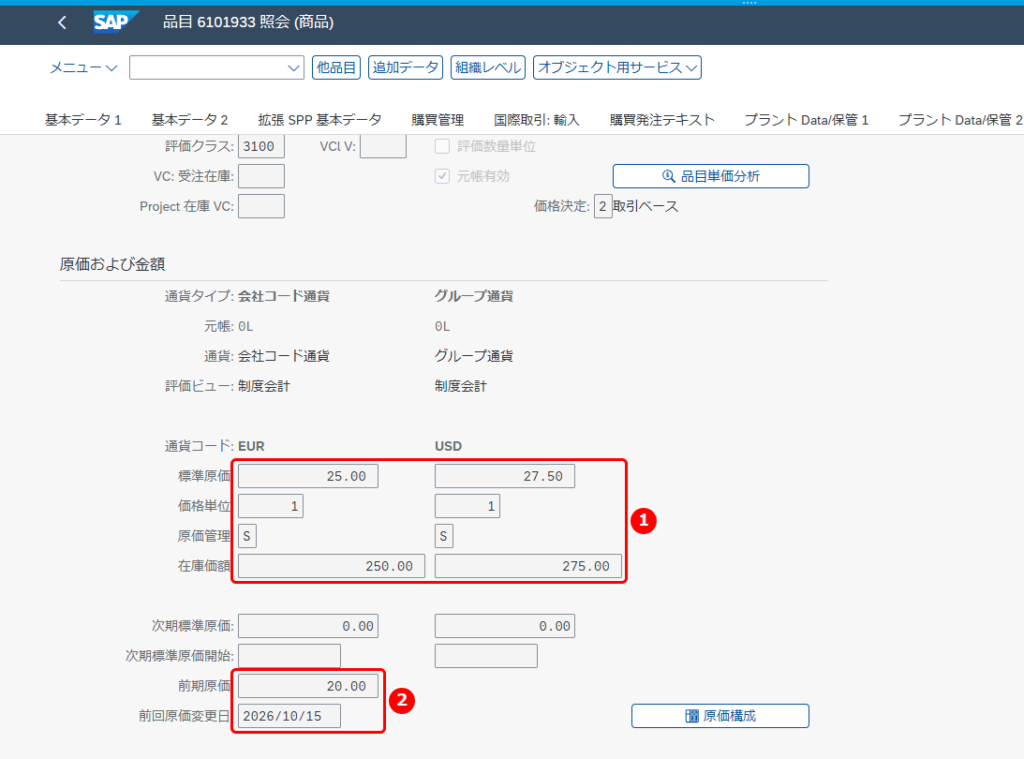
Task: Click the calculator icon in 原価構成
Action: click(x=692, y=716)
